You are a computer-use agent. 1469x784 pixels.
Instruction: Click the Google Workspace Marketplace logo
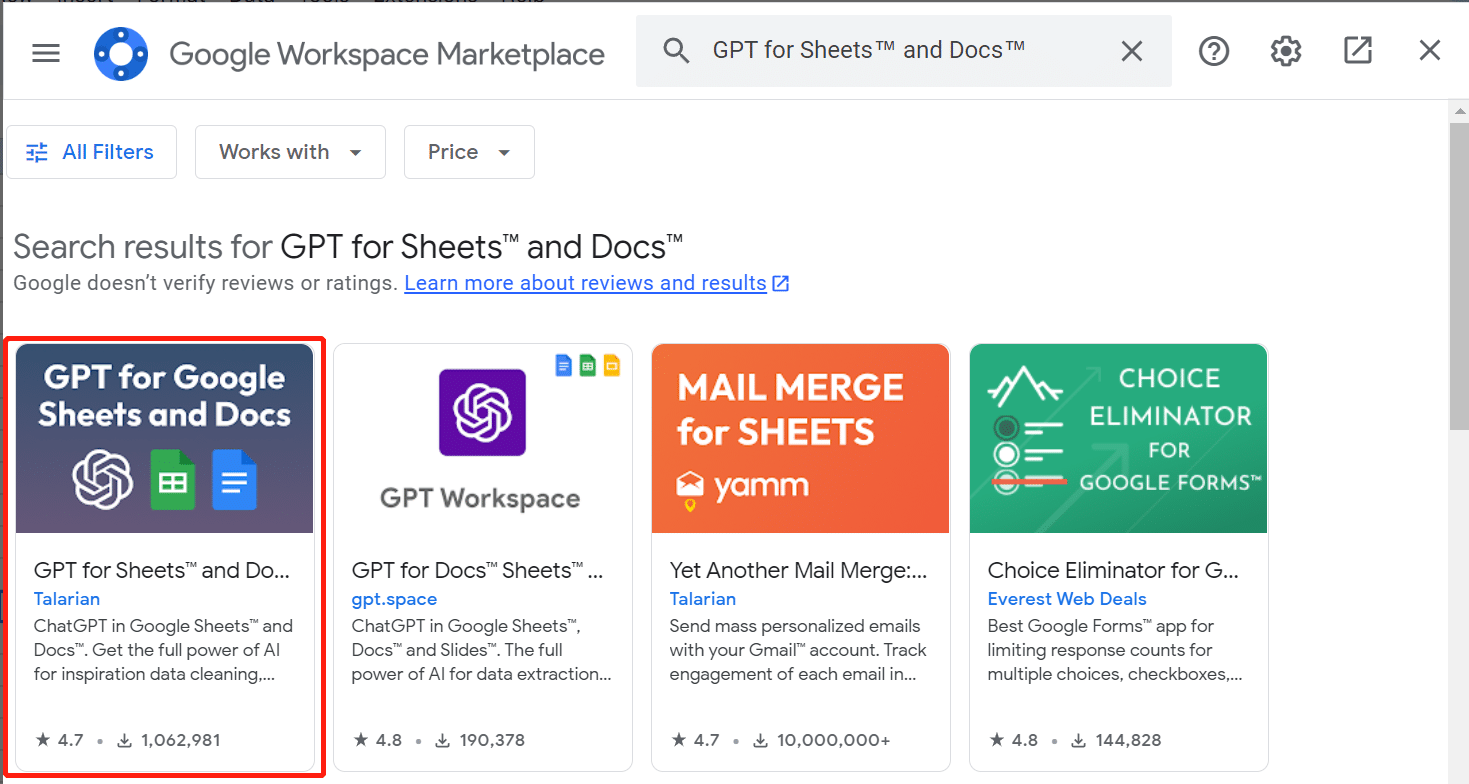pyautogui.click(x=121, y=53)
